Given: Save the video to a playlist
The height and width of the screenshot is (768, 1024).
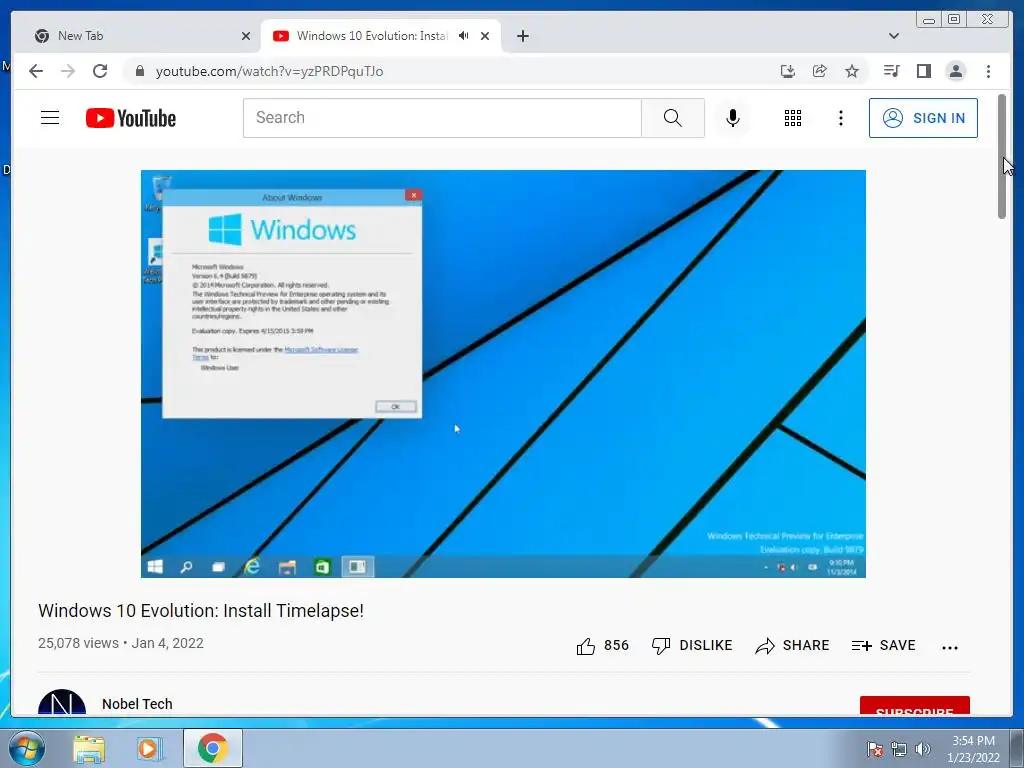Looking at the screenshot, I should 884,646.
